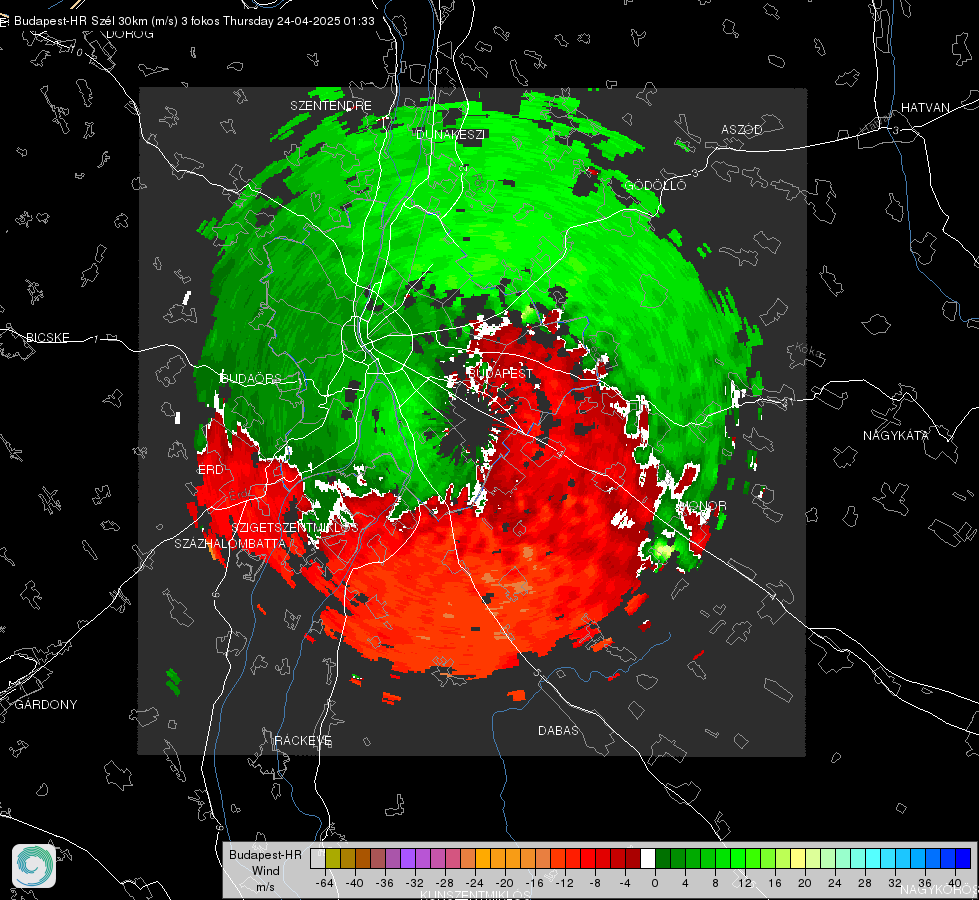The image size is (979, 900).
Task: Click the BUDAPEST label on the radar
Action: coord(500,373)
